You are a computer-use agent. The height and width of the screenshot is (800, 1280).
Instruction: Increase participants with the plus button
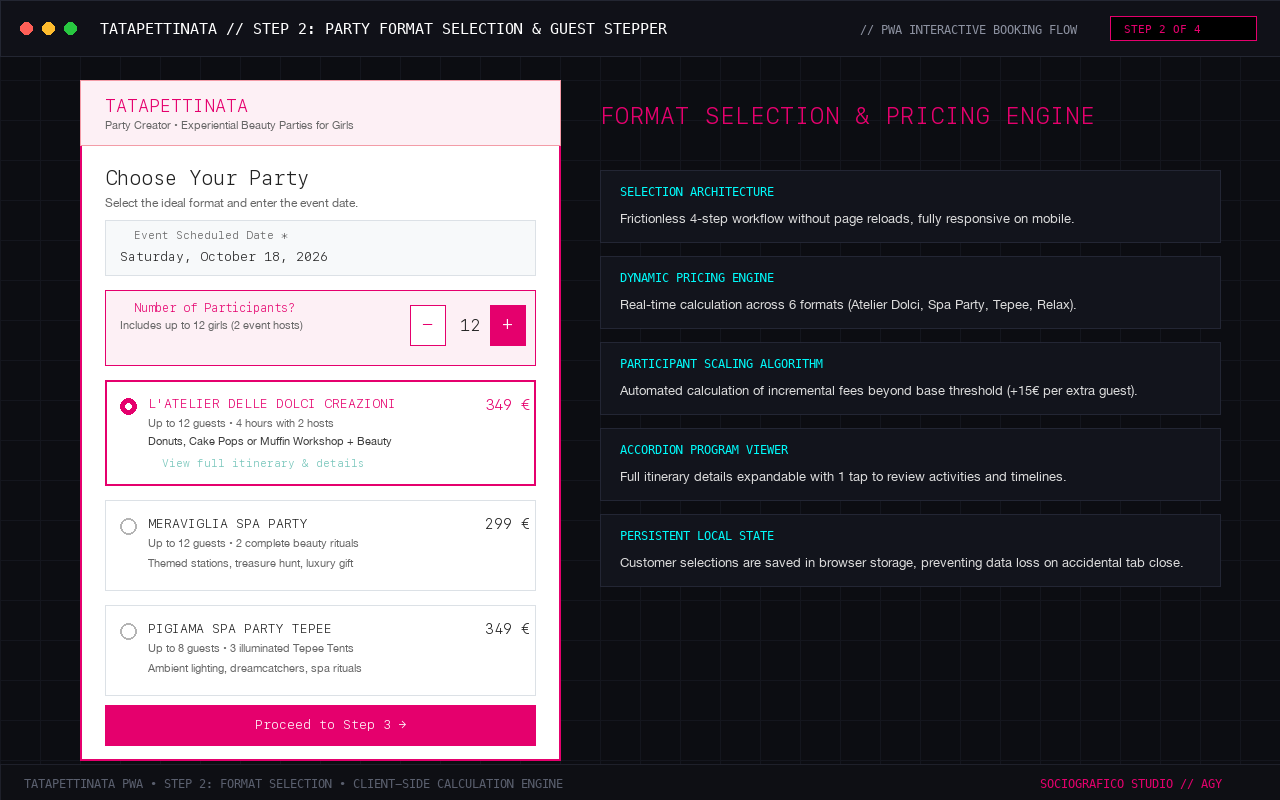click(x=508, y=325)
